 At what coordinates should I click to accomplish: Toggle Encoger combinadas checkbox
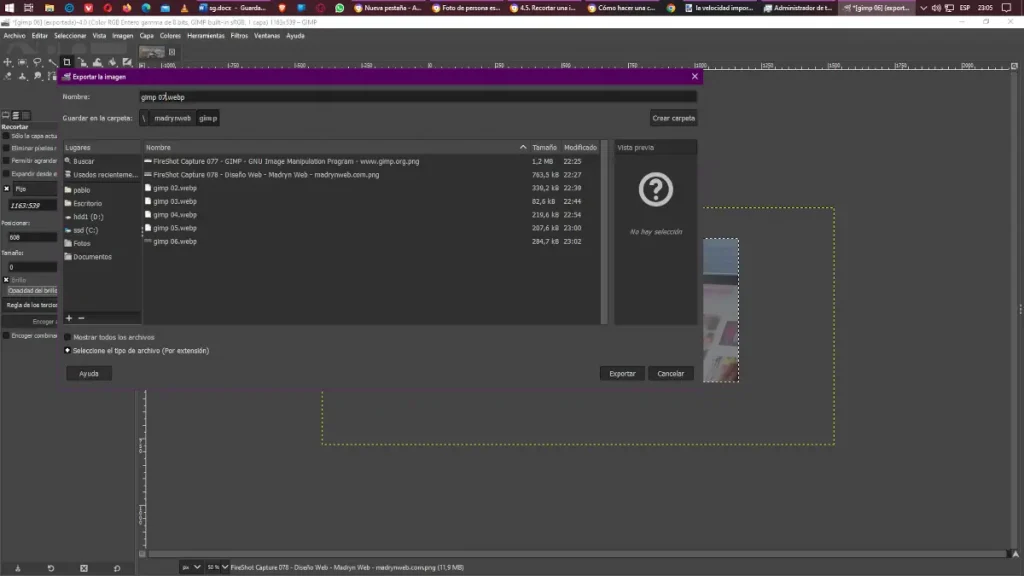[6, 336]
